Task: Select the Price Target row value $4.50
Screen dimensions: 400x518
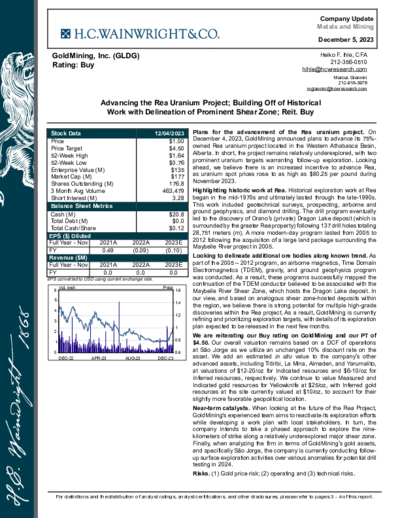Action: tap(176, 148)
